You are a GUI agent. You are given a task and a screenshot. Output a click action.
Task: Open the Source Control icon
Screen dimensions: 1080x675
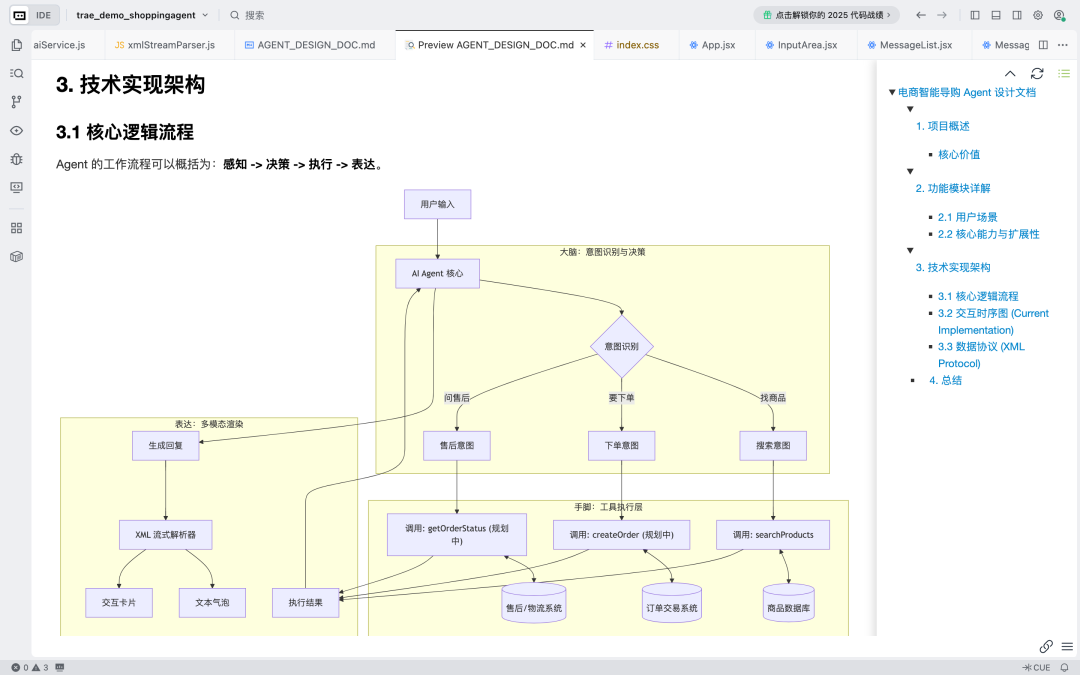15,101
